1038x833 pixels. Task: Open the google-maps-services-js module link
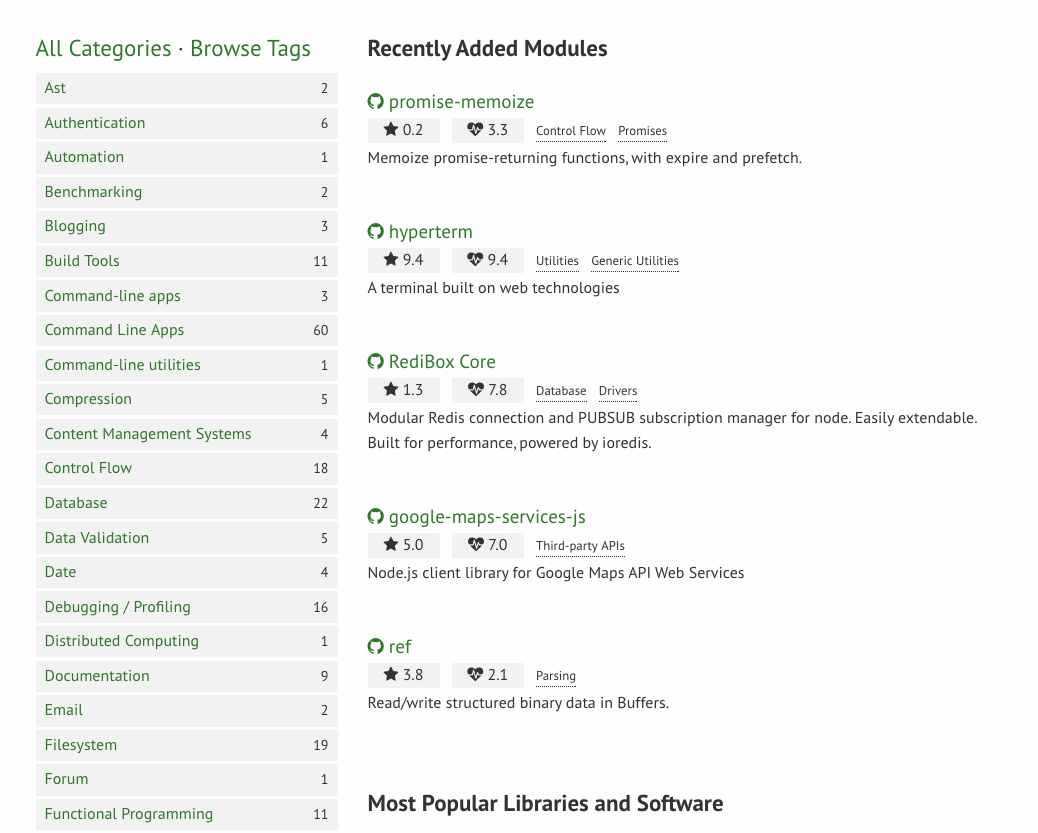point(487,517)
